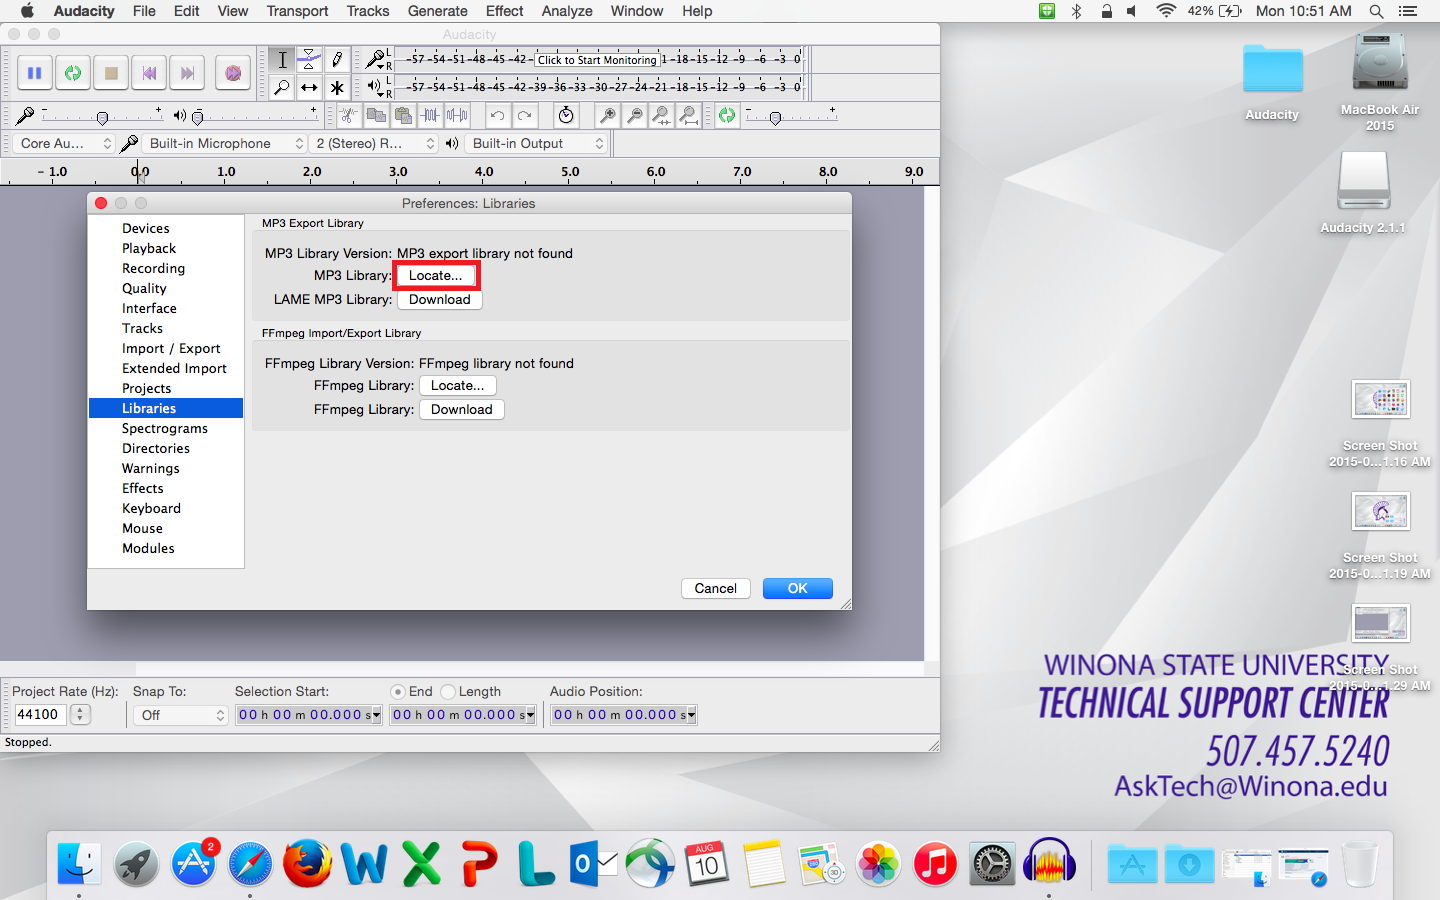
Task: Open the Snap To dropdown
Action: [181, 715]
